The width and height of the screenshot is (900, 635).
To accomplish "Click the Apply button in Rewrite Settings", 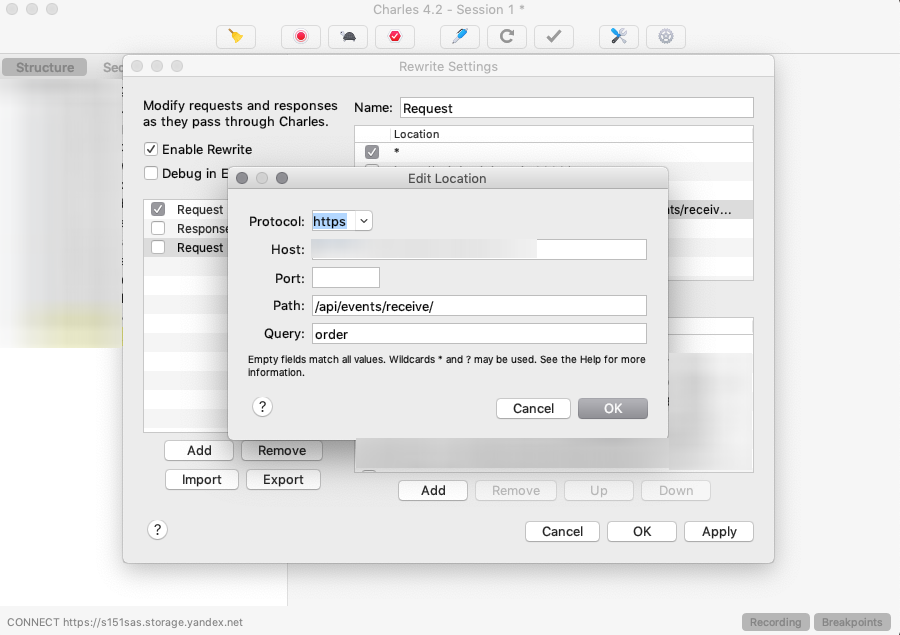I will click(719, 532).
